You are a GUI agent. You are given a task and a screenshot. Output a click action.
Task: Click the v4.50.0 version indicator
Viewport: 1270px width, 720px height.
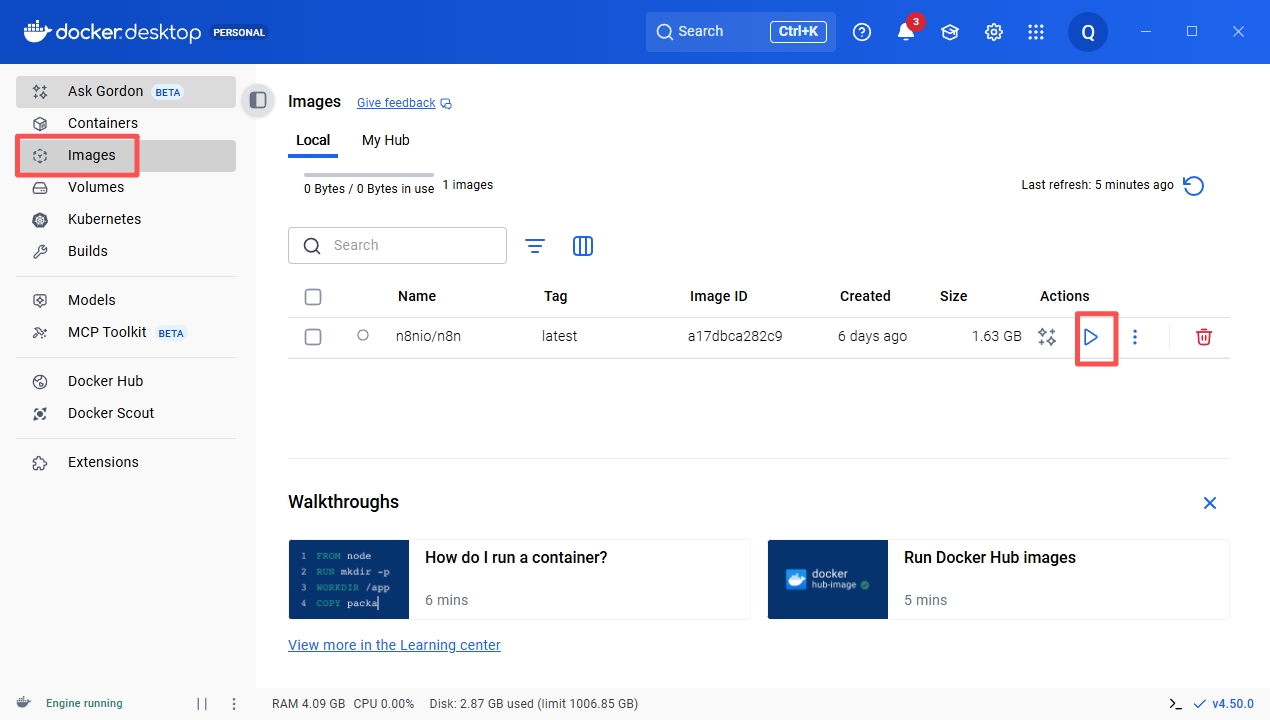(1224, 704)
